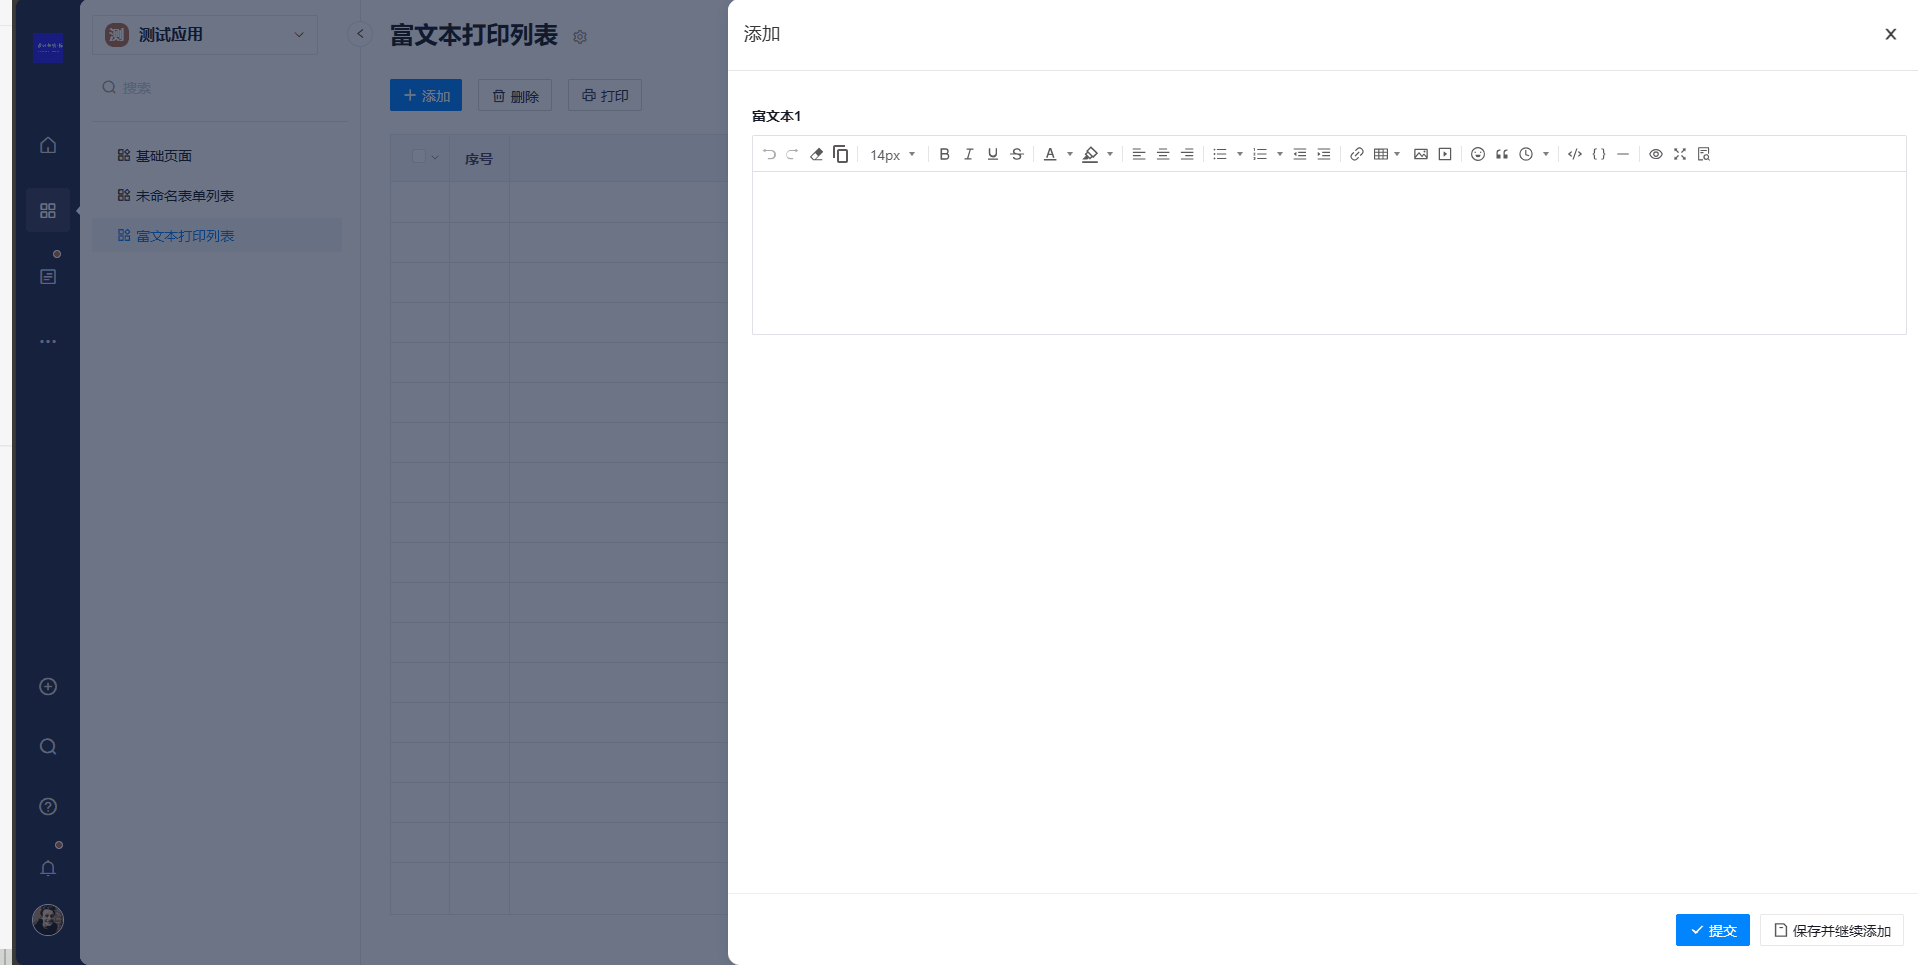Click the insert video icon
Image resolution: width=1918 pixels, height=965 pixels.
[1444, 154]
